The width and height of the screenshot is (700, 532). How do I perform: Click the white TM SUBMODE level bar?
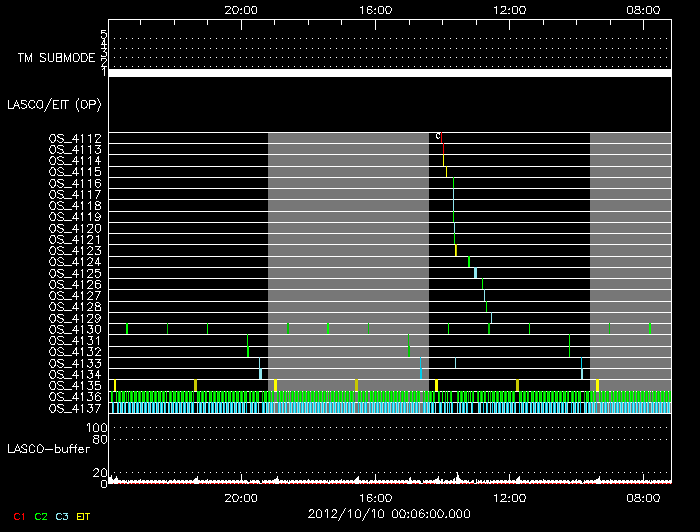389,73
